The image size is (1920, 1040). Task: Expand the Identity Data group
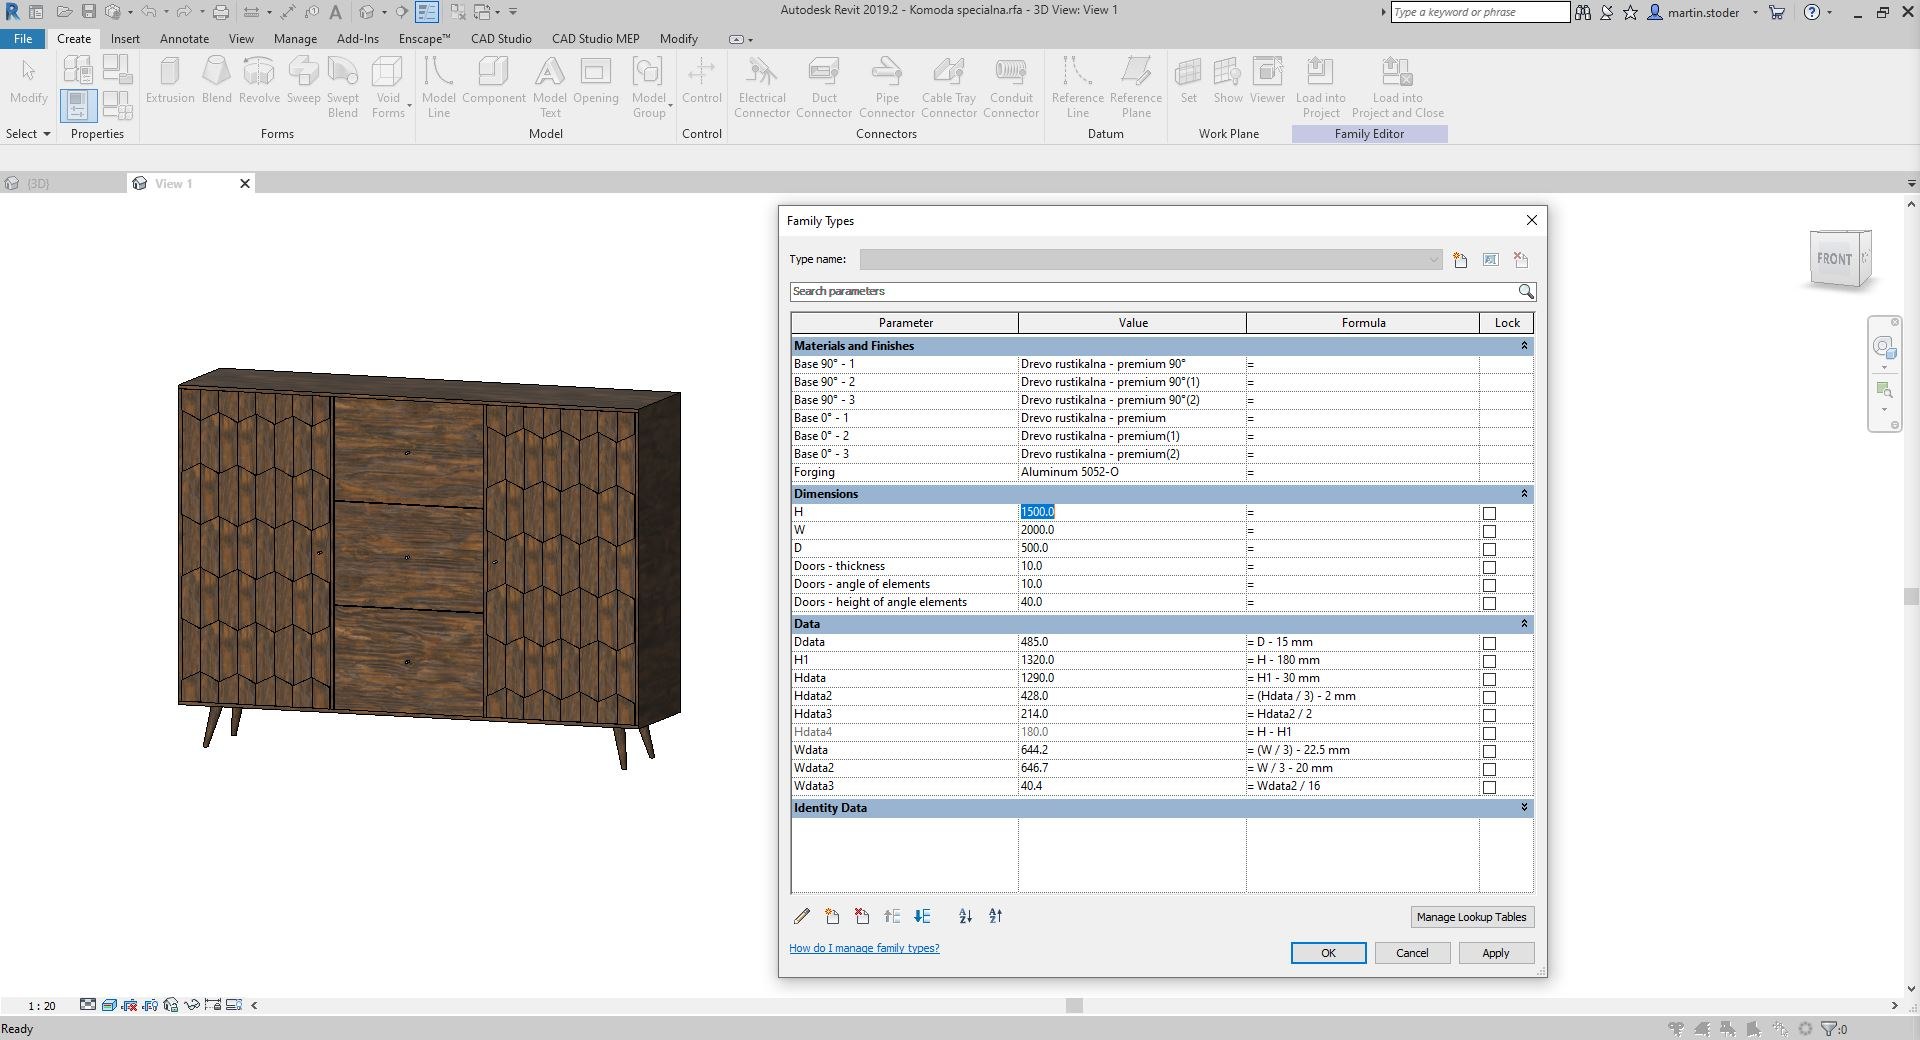click(1524, 808)
